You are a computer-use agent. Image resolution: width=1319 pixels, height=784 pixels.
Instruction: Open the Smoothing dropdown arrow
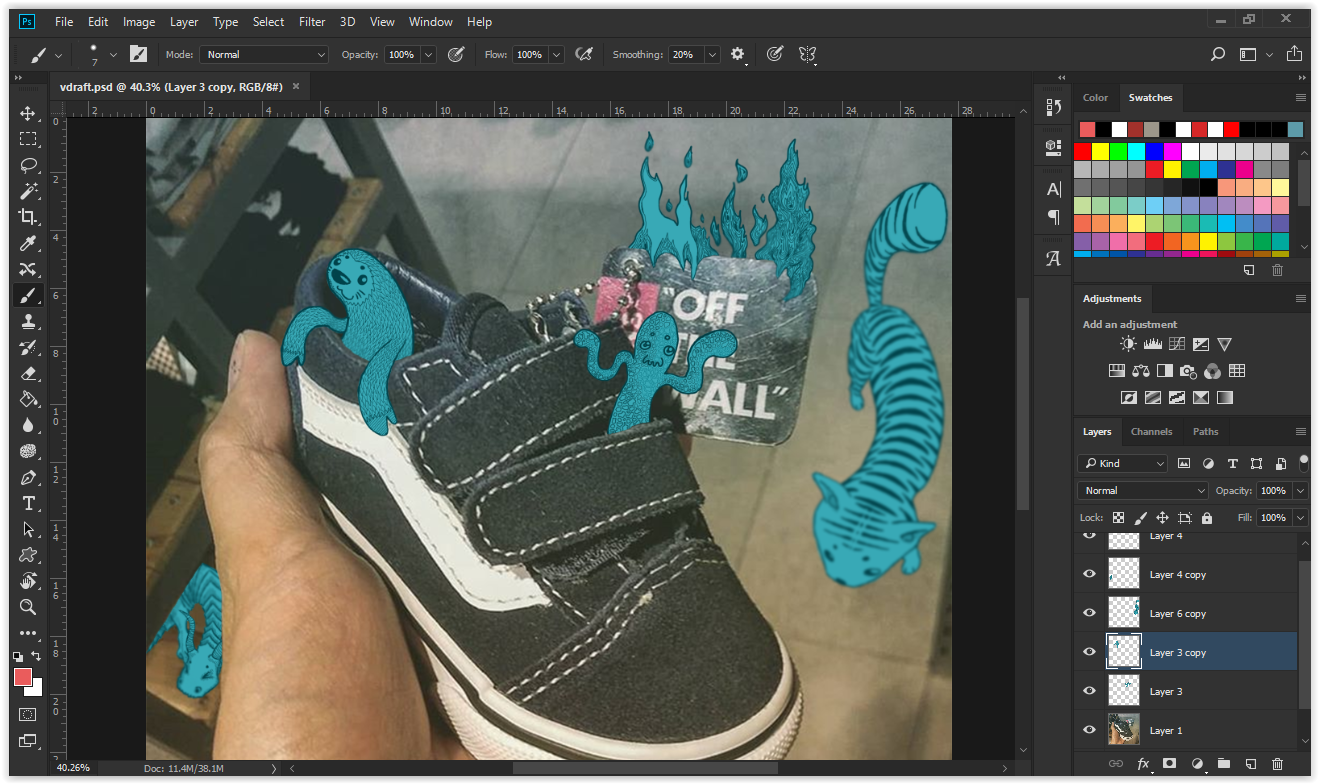pos(712,54)
